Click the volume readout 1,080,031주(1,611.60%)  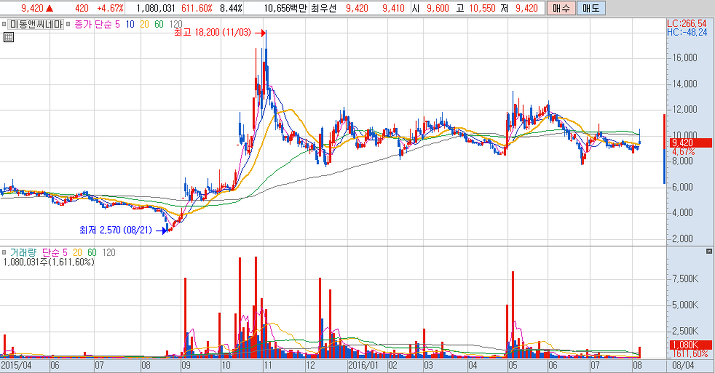pyautogui.click(x=48, y=262)
